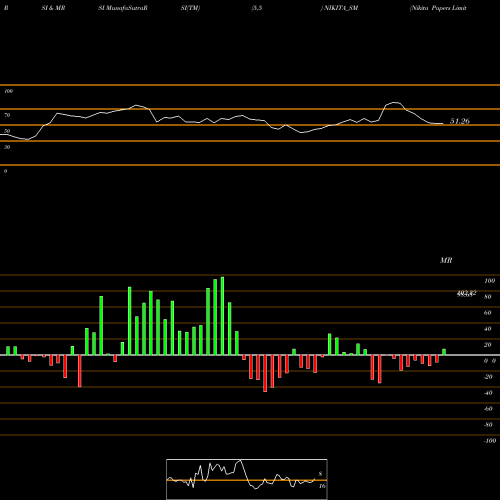The image size is (500, 500).
Task: Click the Nikita Papers Limit title text
Action: (438, 8)
